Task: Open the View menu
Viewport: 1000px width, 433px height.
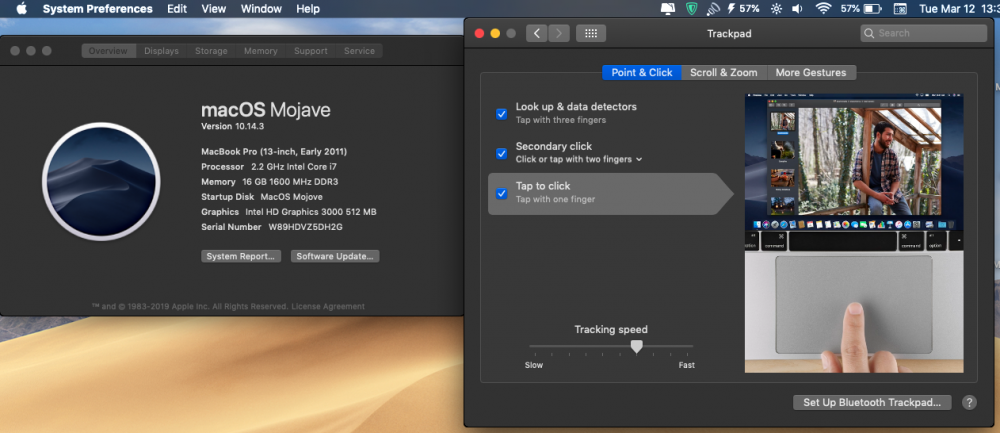Action: (x=214, y=9)
